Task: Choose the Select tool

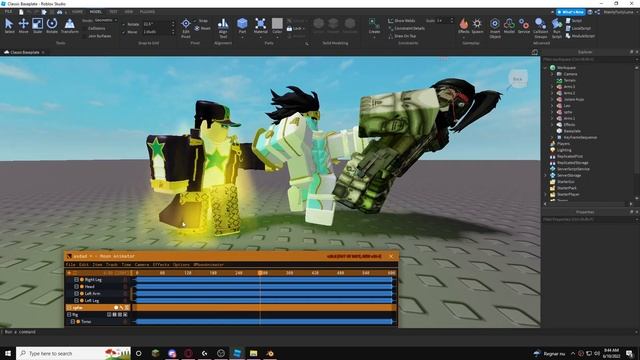Action: point(9,26)
